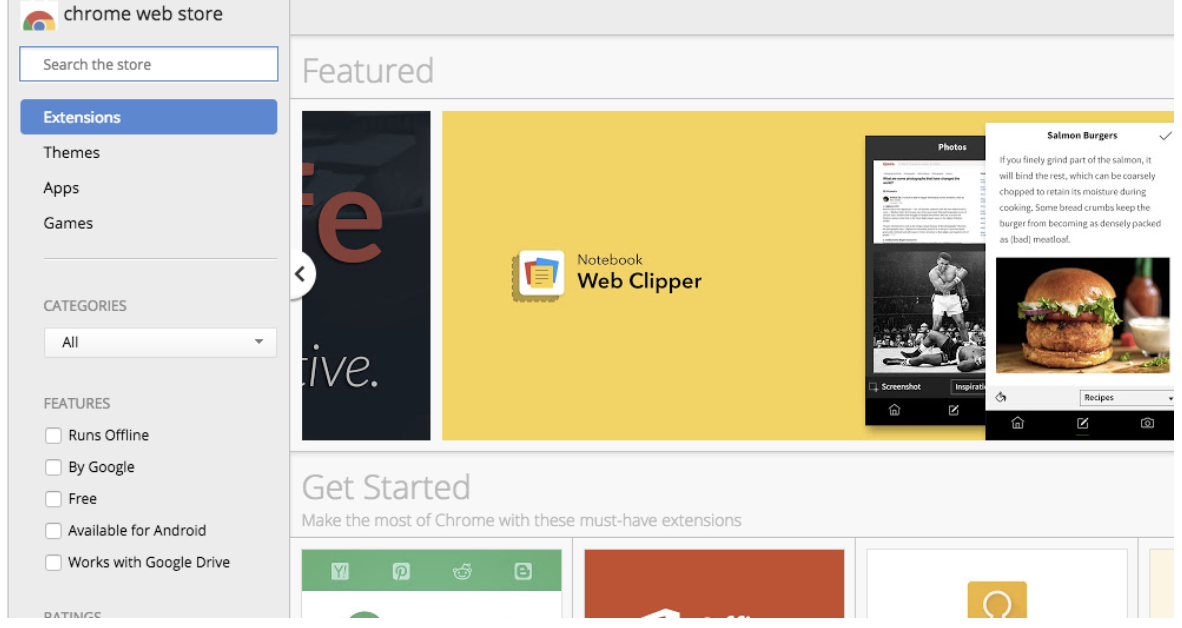Open the Games section
Screen dimensions: 1182x628
coord(68,223)
